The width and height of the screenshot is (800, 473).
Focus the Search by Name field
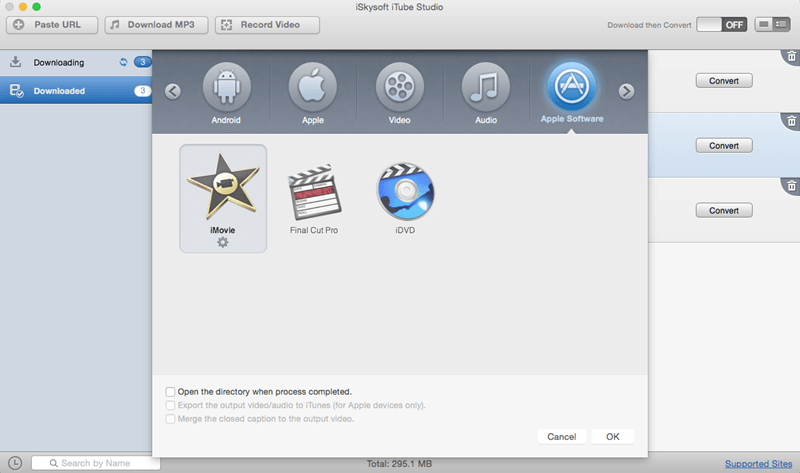tap(96, 463)
